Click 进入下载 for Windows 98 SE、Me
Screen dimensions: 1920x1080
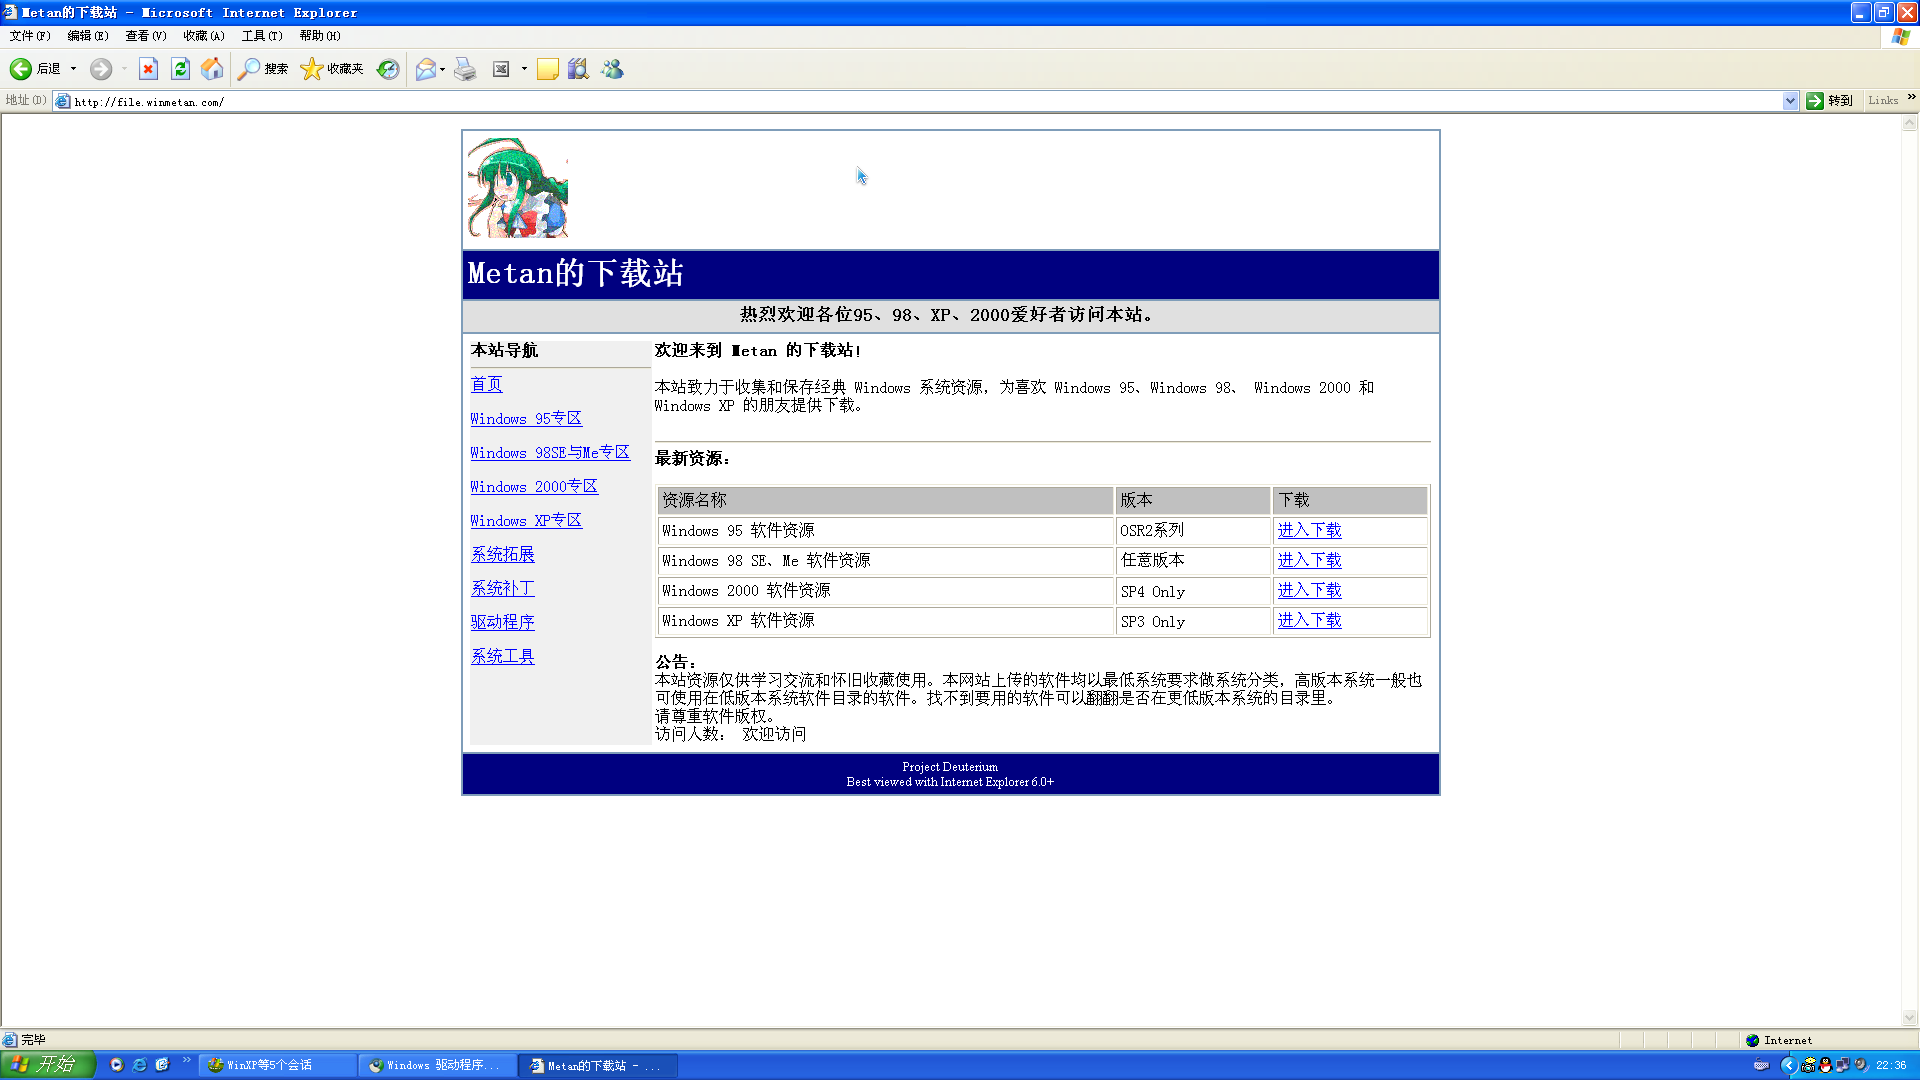coord(1310,561)
